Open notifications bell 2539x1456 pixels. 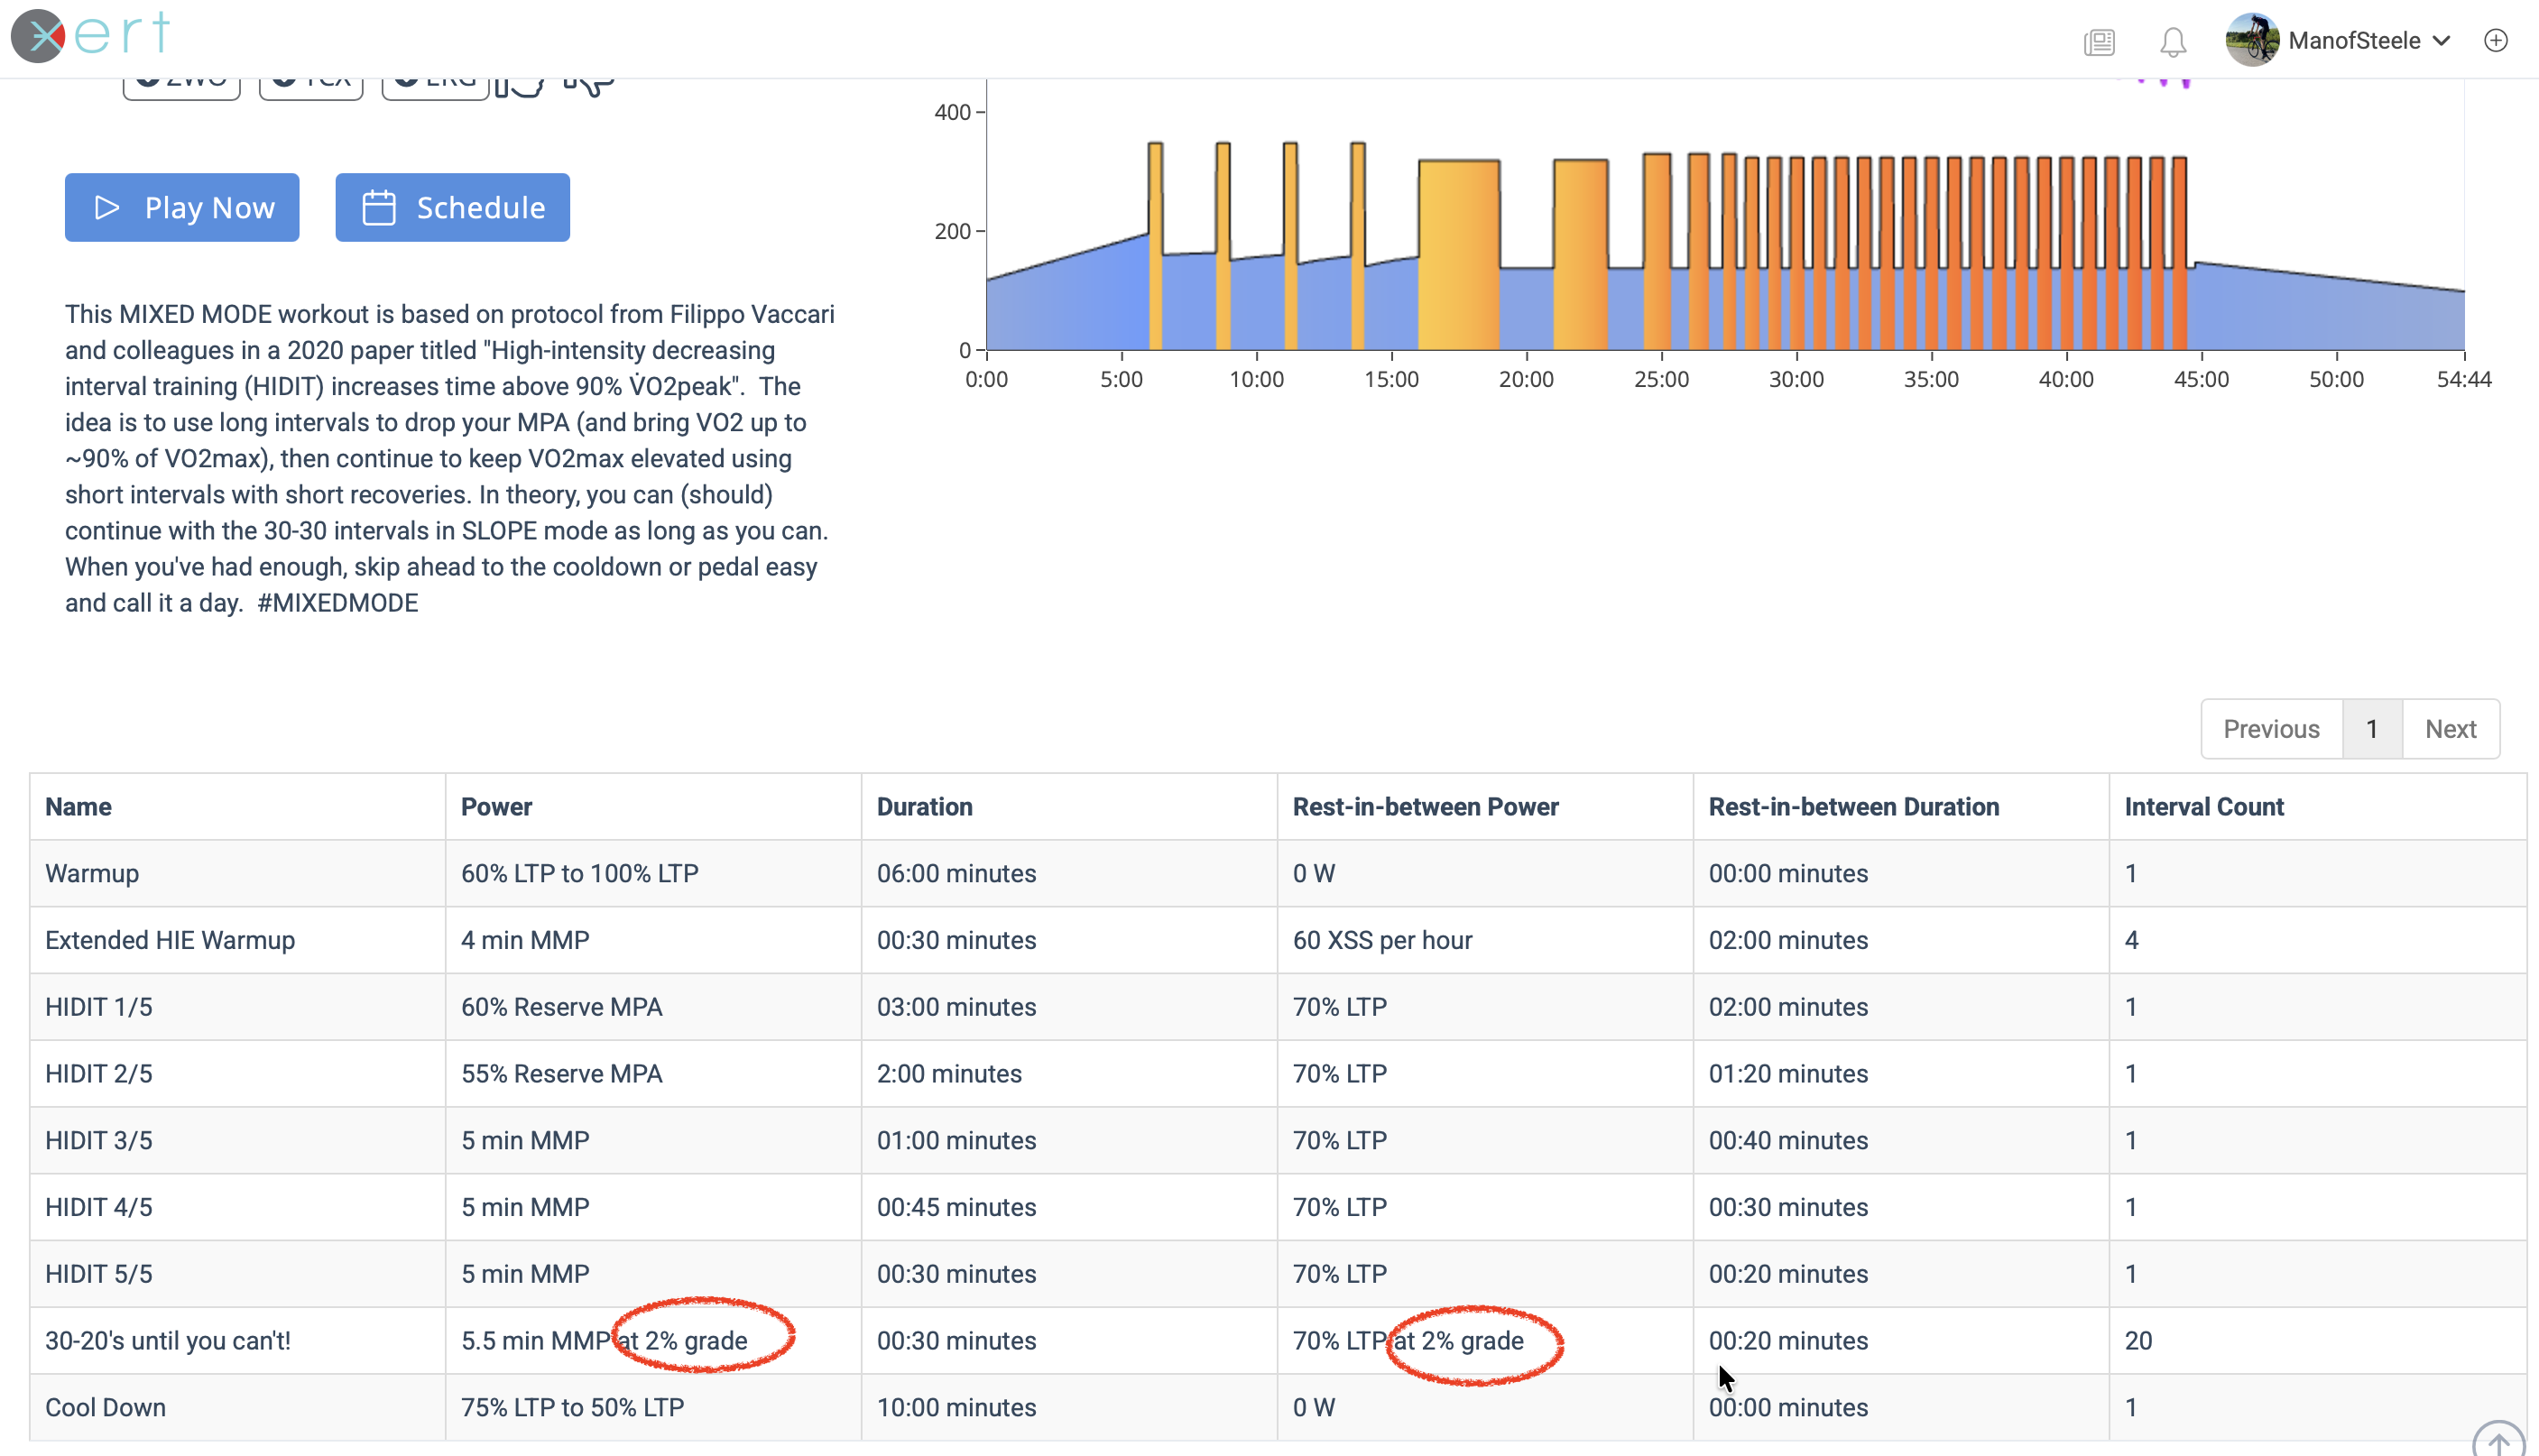pos(2172,42)
